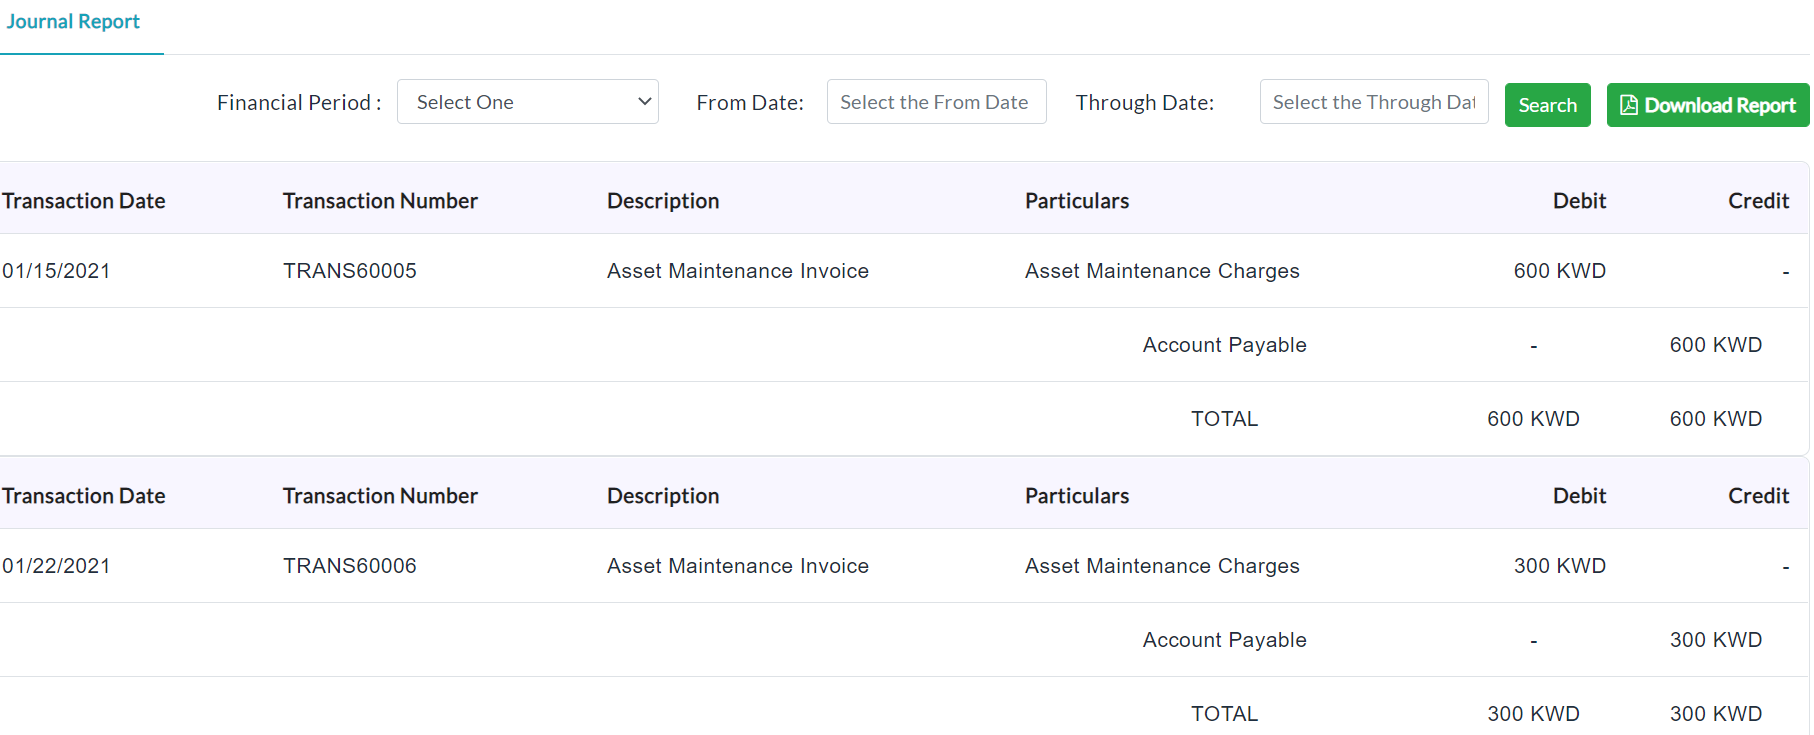
Task: Click the second table's Description header
Action: tap(663, 496)
